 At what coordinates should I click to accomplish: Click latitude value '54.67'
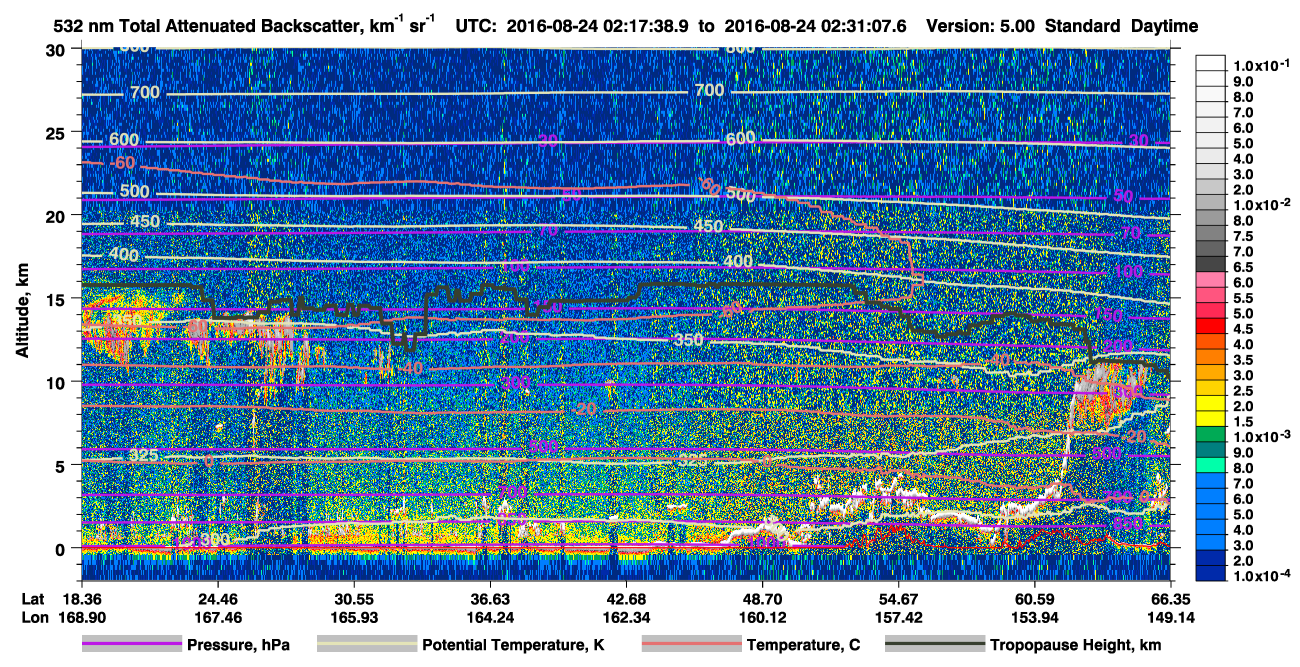[898, 598]
